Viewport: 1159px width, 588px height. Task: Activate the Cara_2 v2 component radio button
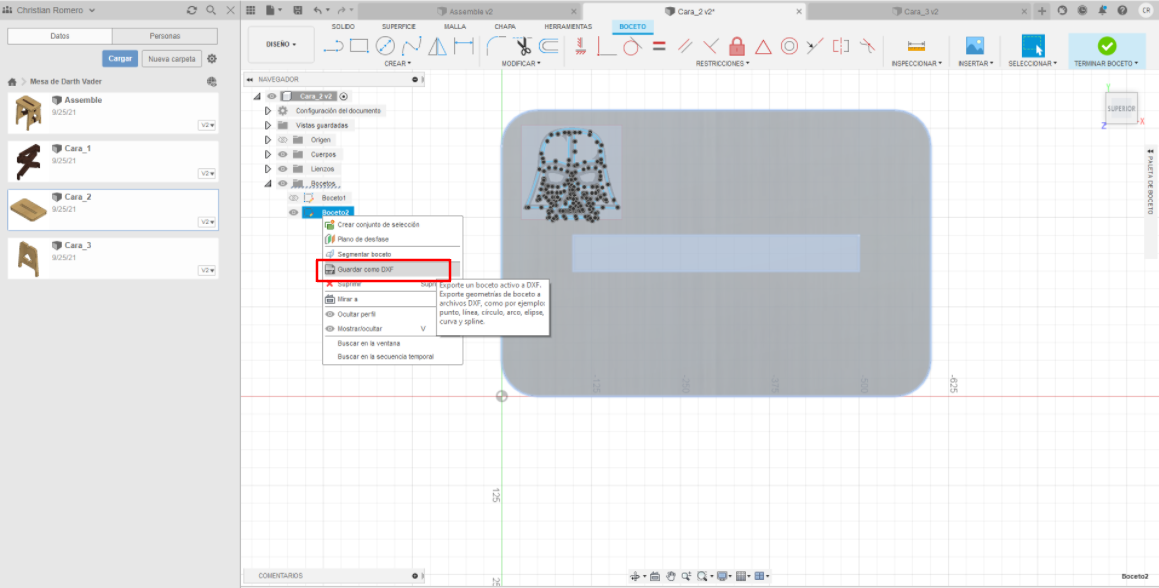coord(344,96)
